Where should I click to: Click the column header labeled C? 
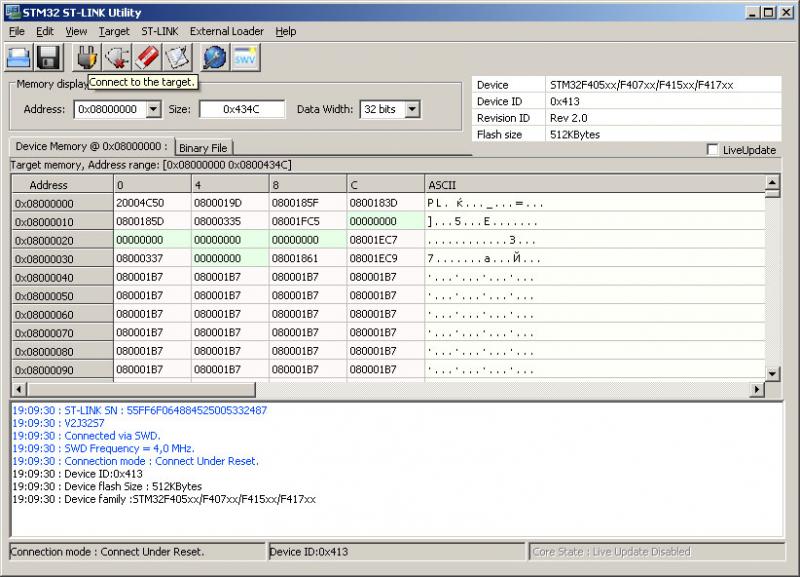click(x=386, y=185)
